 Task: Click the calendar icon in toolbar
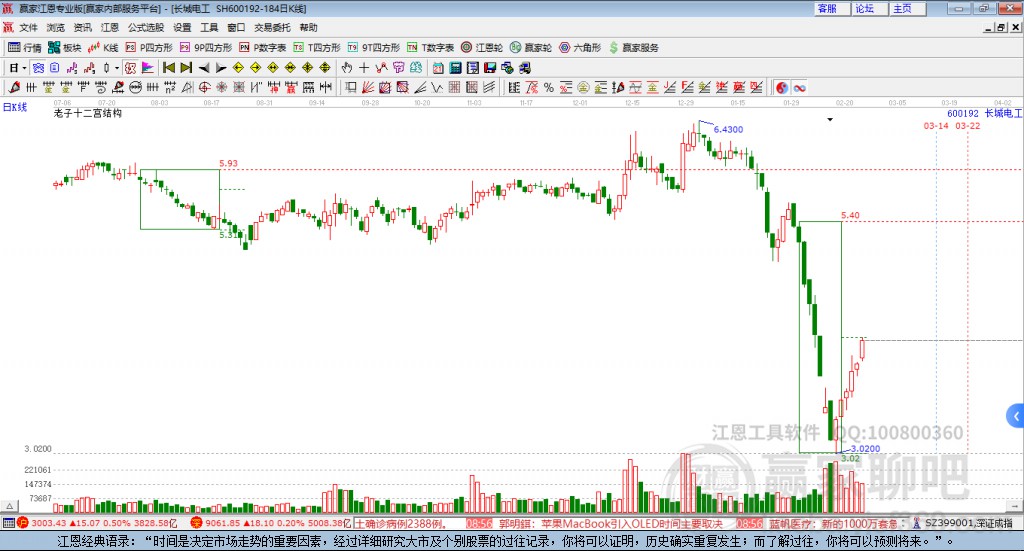[x=438, y=68]
